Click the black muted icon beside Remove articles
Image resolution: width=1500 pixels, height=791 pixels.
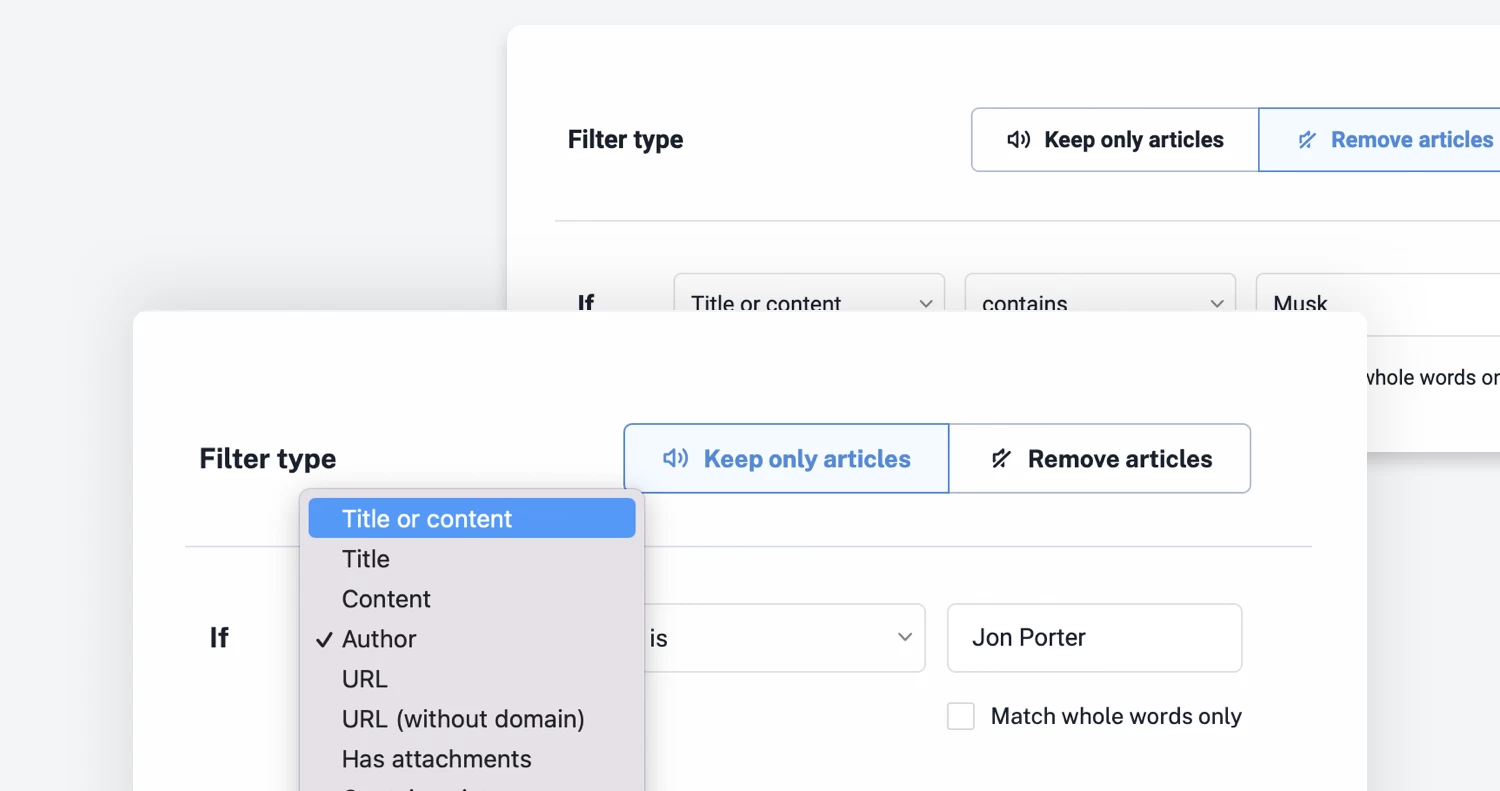point(1000,459)
